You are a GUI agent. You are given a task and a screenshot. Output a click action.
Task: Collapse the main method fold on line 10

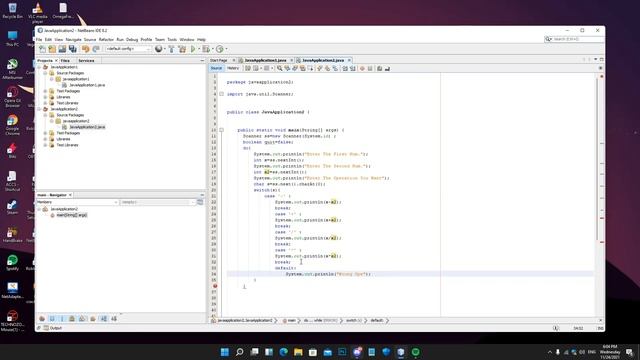[x=222, y=130]
